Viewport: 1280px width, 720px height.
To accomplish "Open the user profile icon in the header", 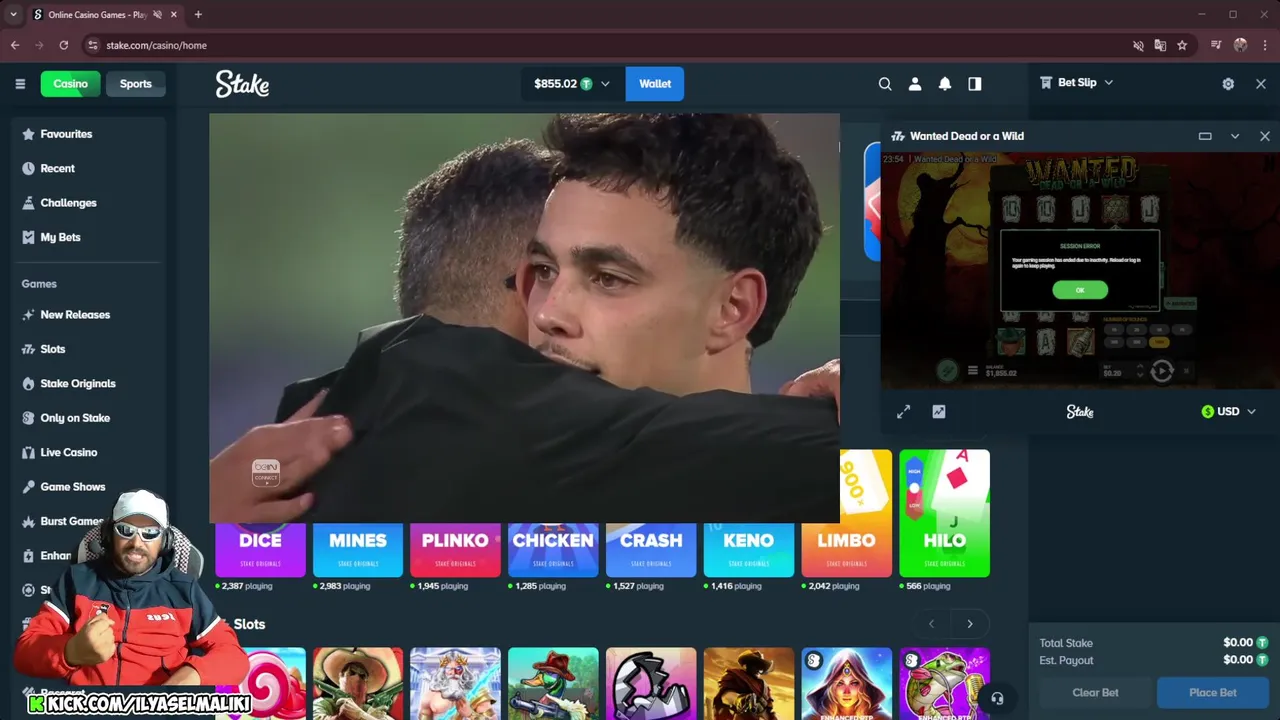I will 915,84.
